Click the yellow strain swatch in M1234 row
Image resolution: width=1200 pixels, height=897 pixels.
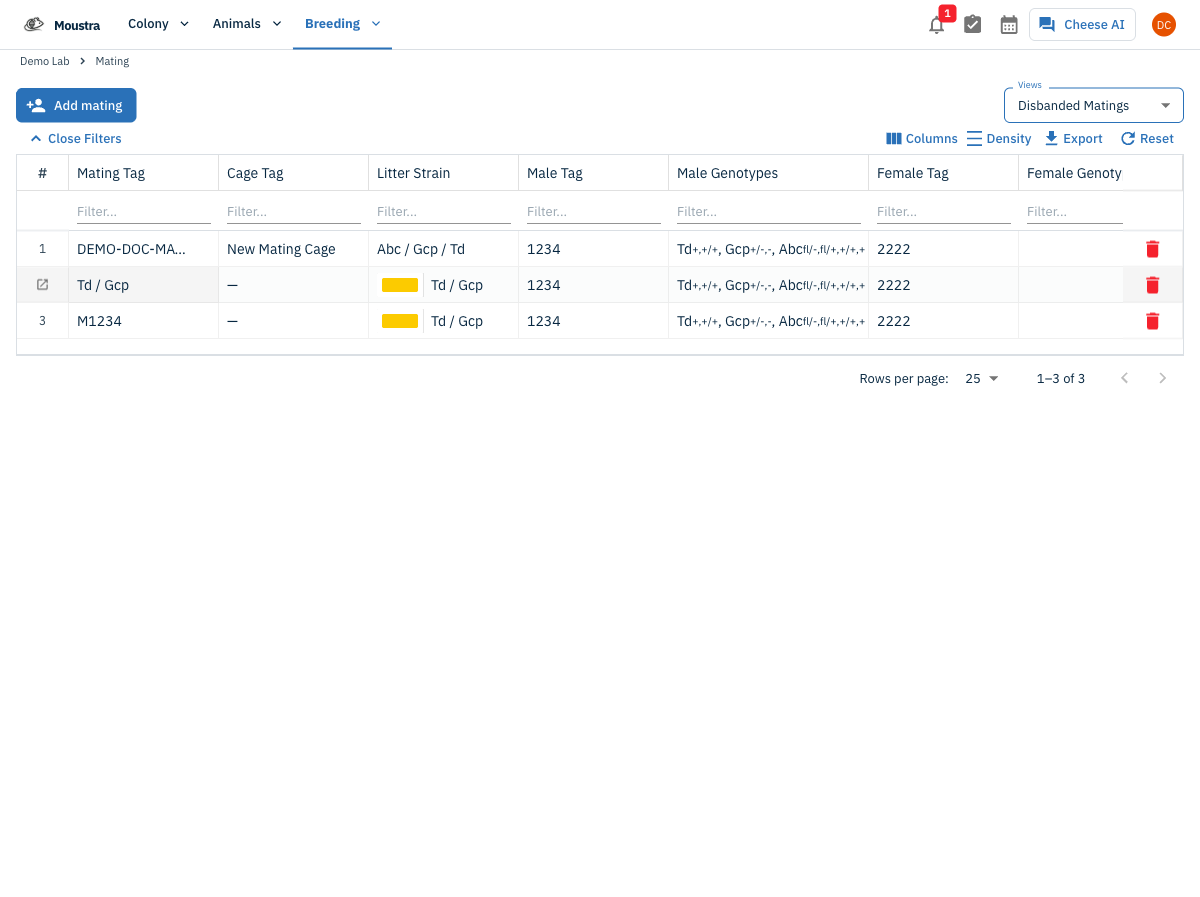point(400,321)
